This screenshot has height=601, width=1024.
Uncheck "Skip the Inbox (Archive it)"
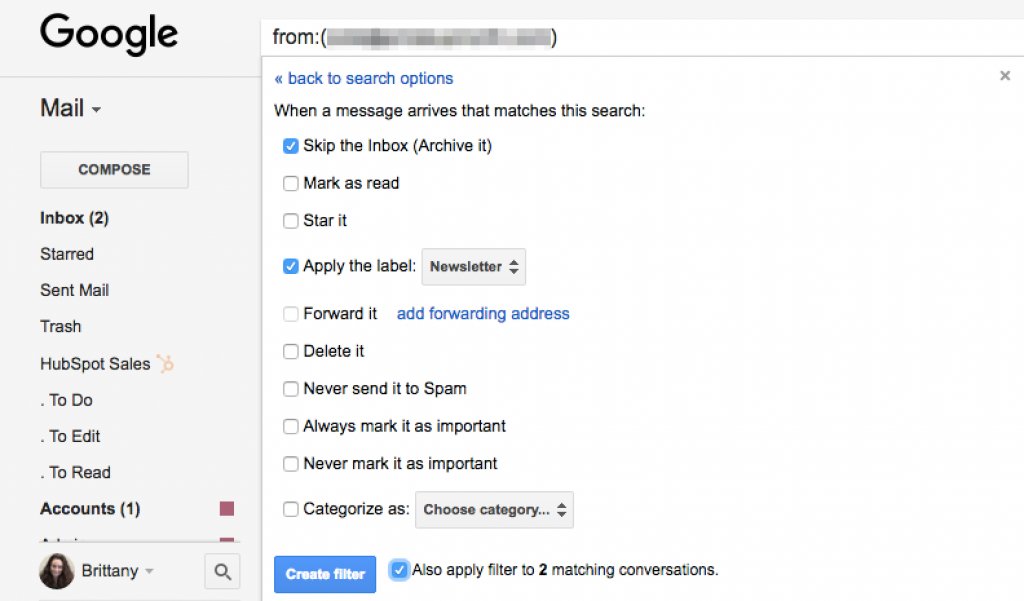(290, 145)
